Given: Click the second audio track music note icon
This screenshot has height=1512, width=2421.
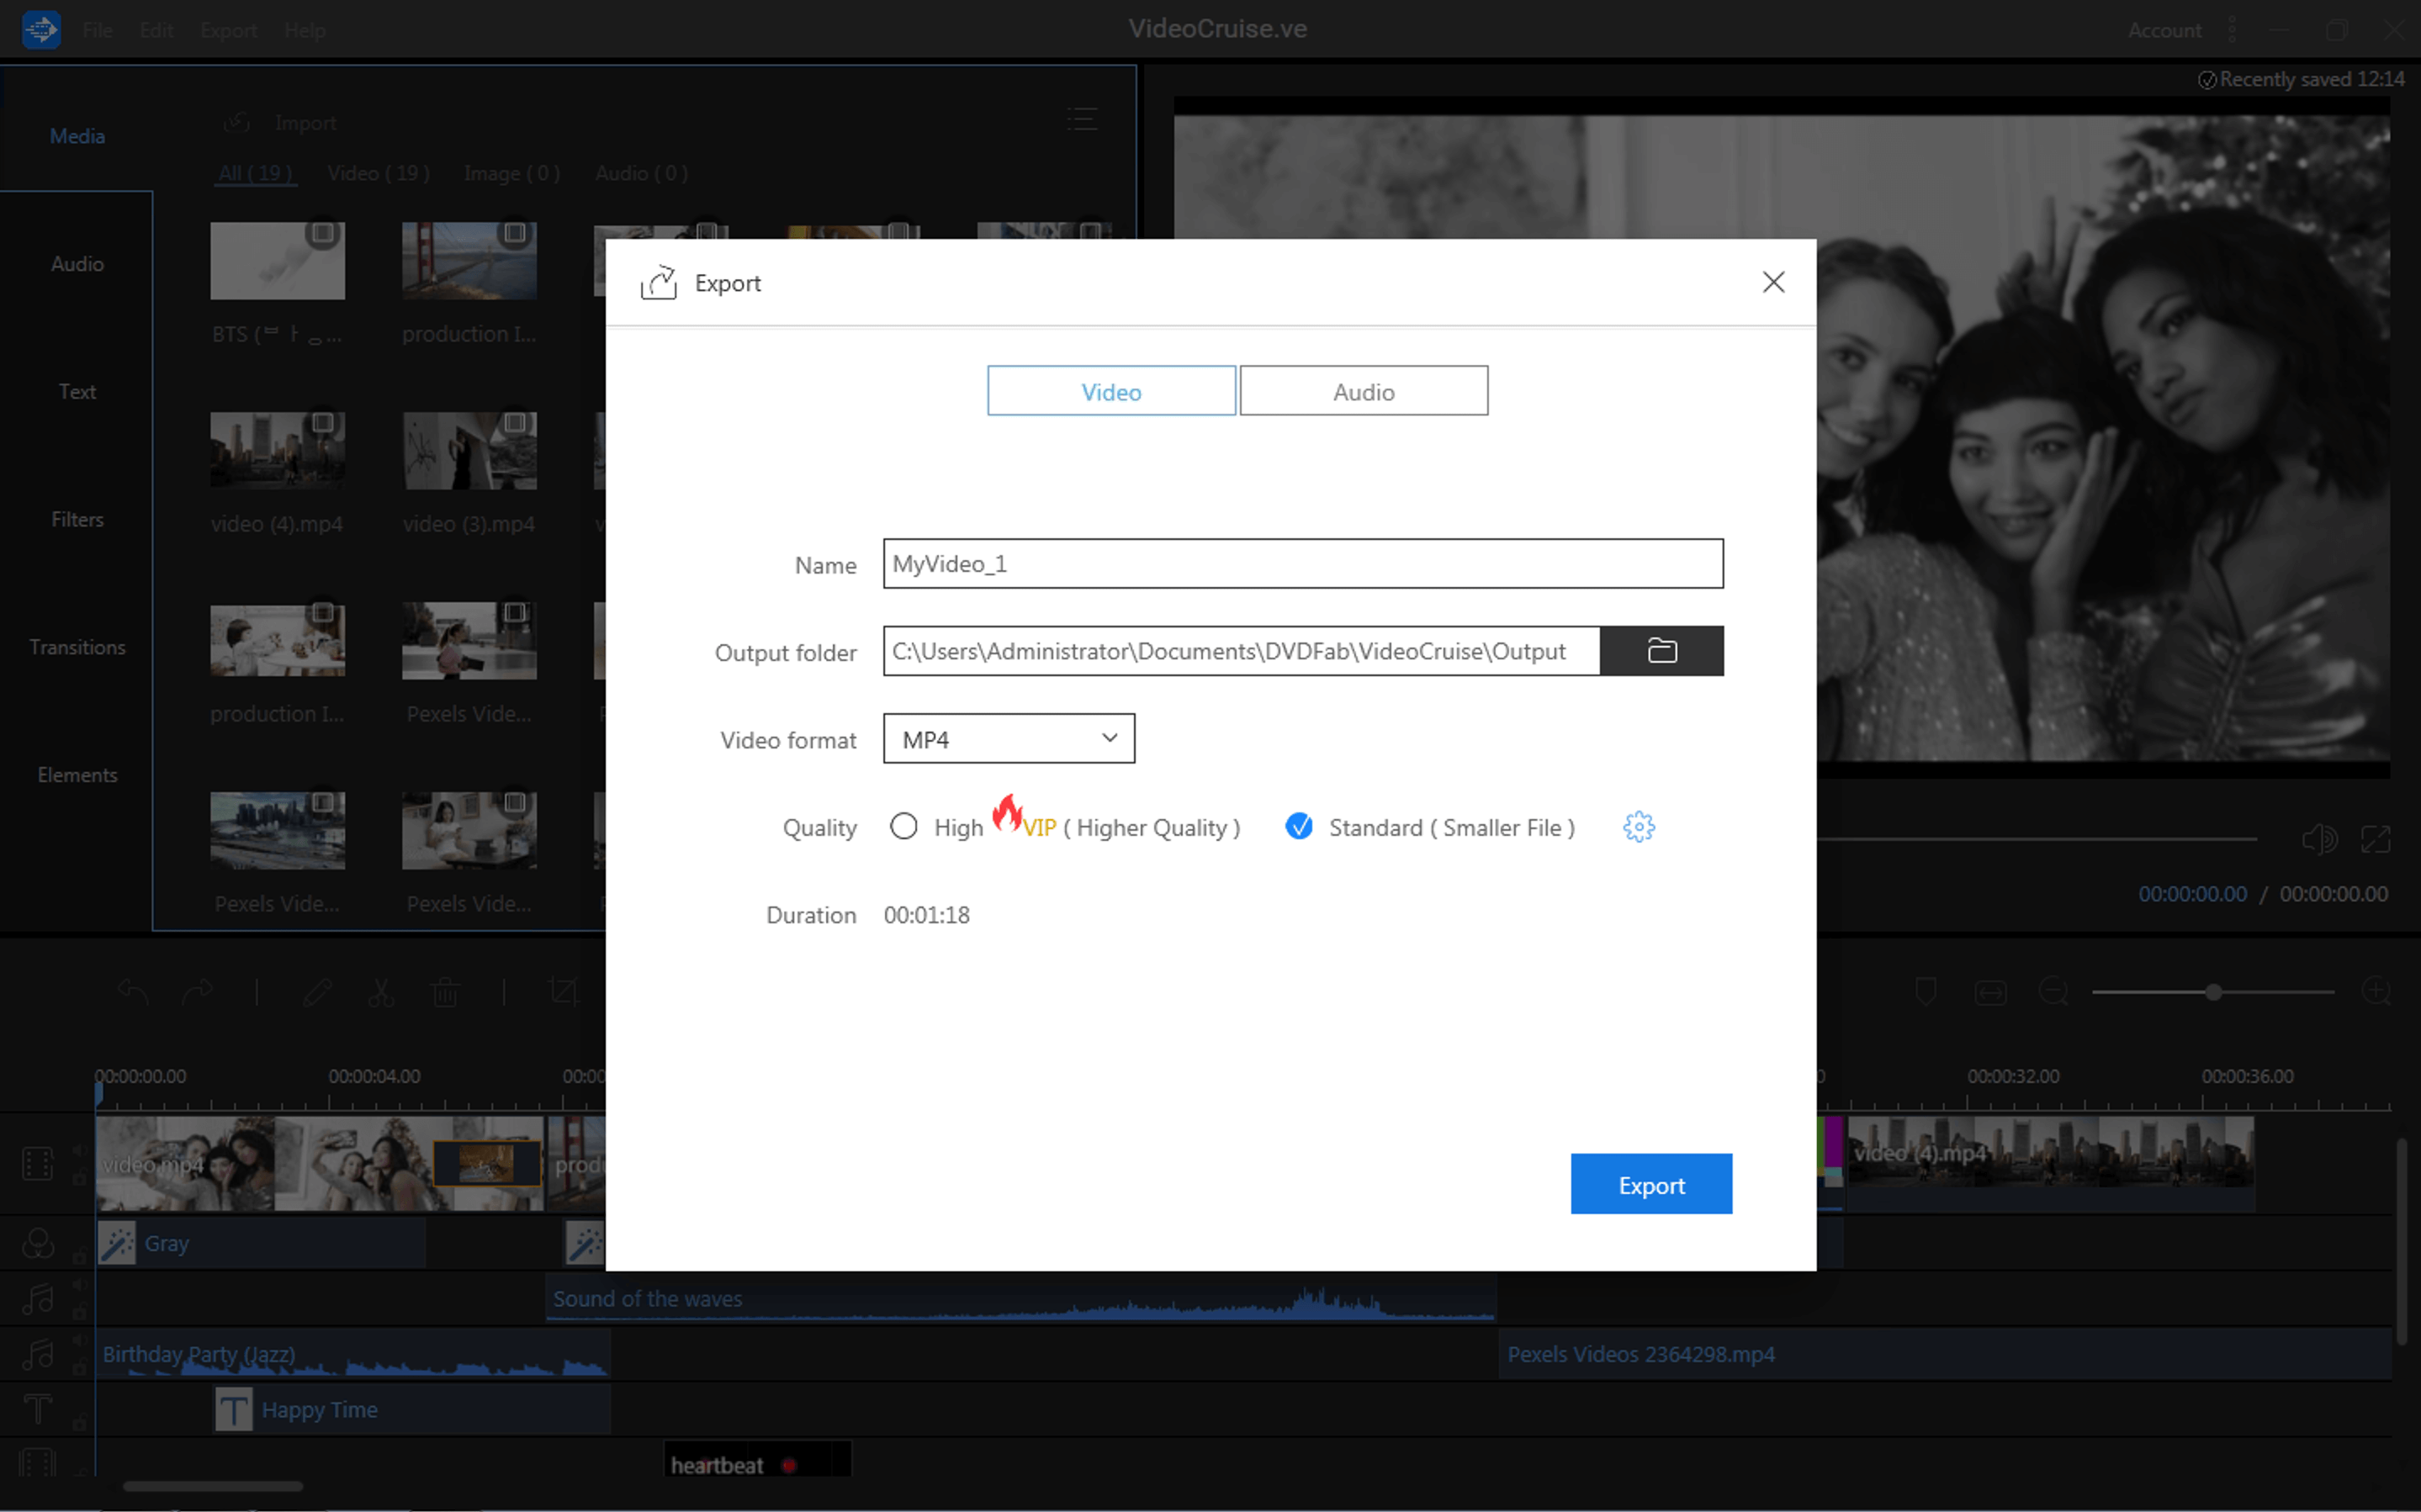Looking at the screenshot, I should (38, 1354).
